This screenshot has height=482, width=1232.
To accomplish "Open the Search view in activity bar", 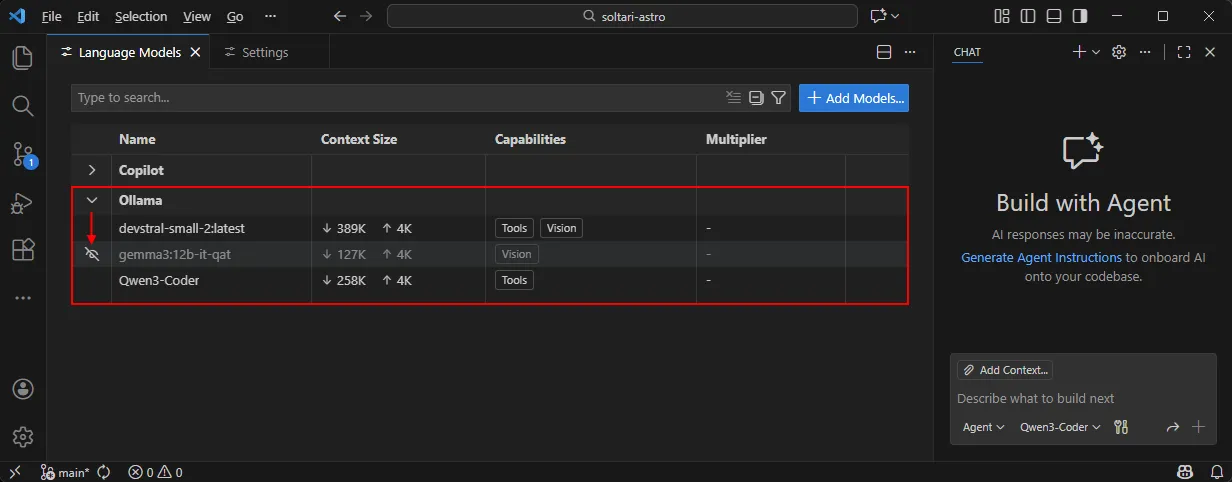I will [x=22, y=105].
